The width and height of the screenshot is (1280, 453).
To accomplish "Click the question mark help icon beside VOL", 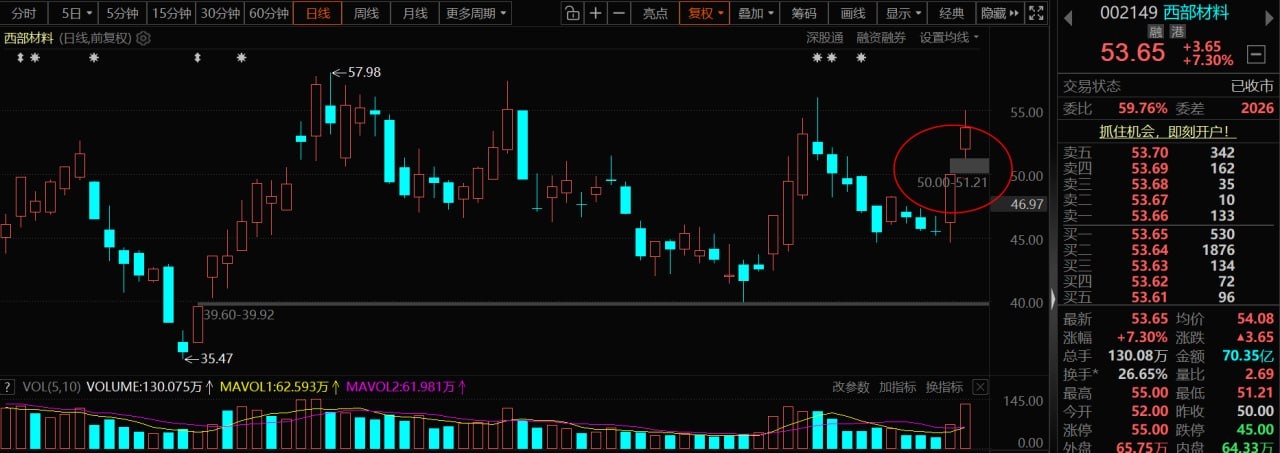I will pyautogui.click(x=7, y=386).
